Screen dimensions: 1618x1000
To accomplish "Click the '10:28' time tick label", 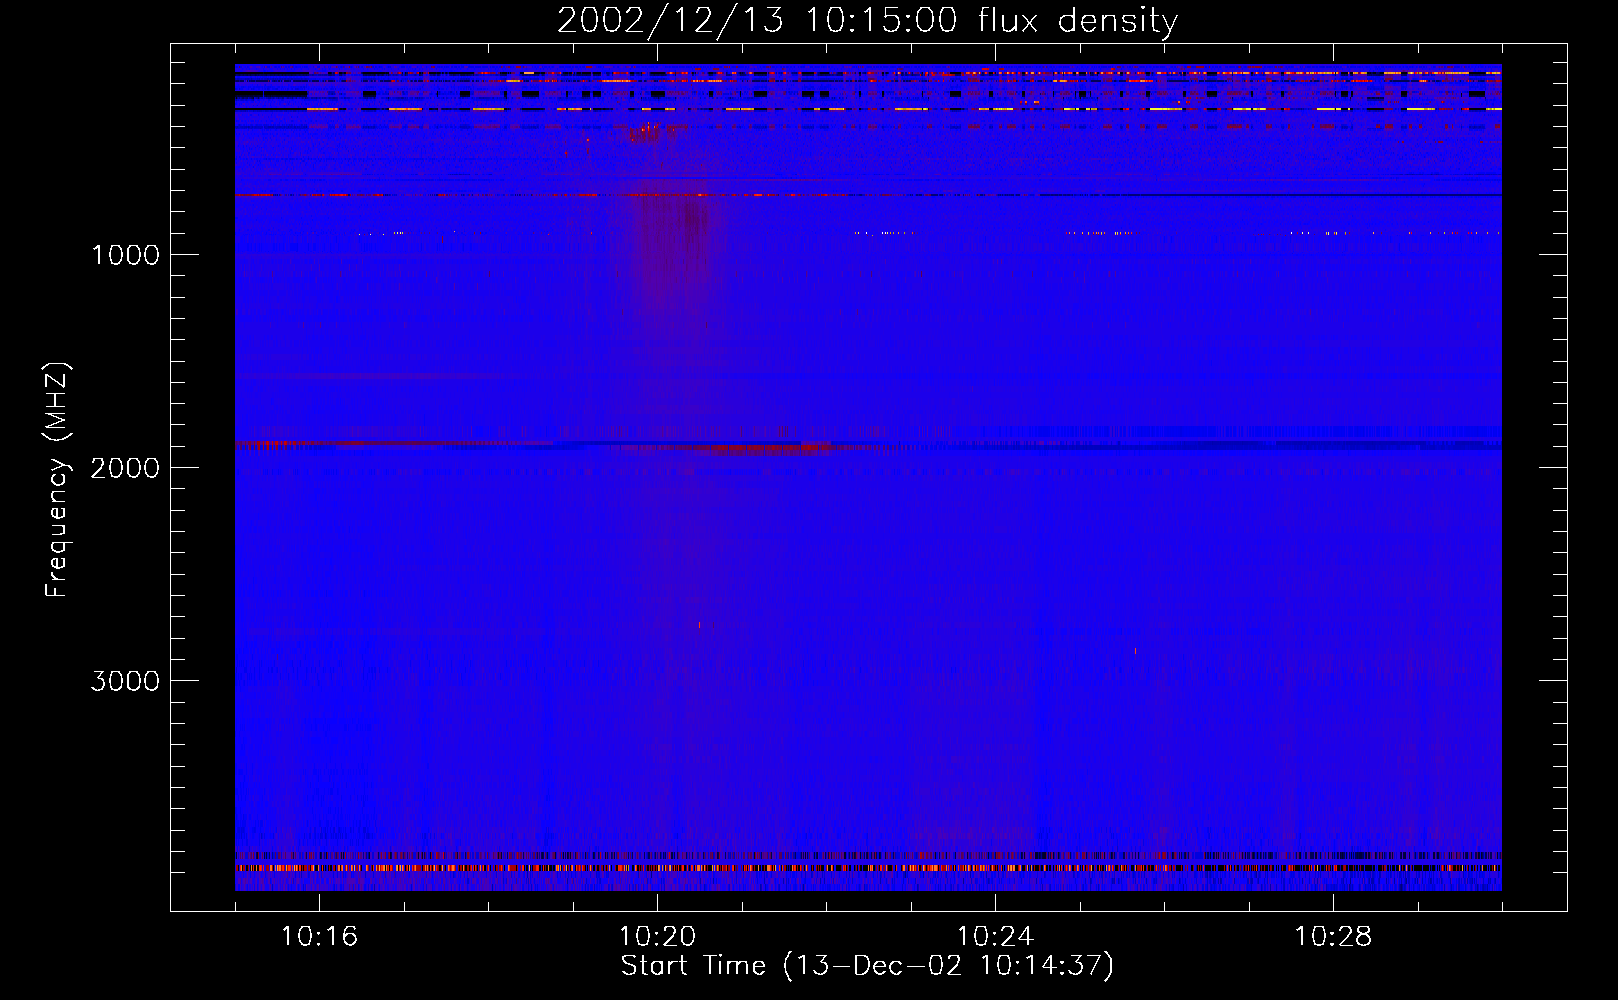I will click(x=1333, y=937).
